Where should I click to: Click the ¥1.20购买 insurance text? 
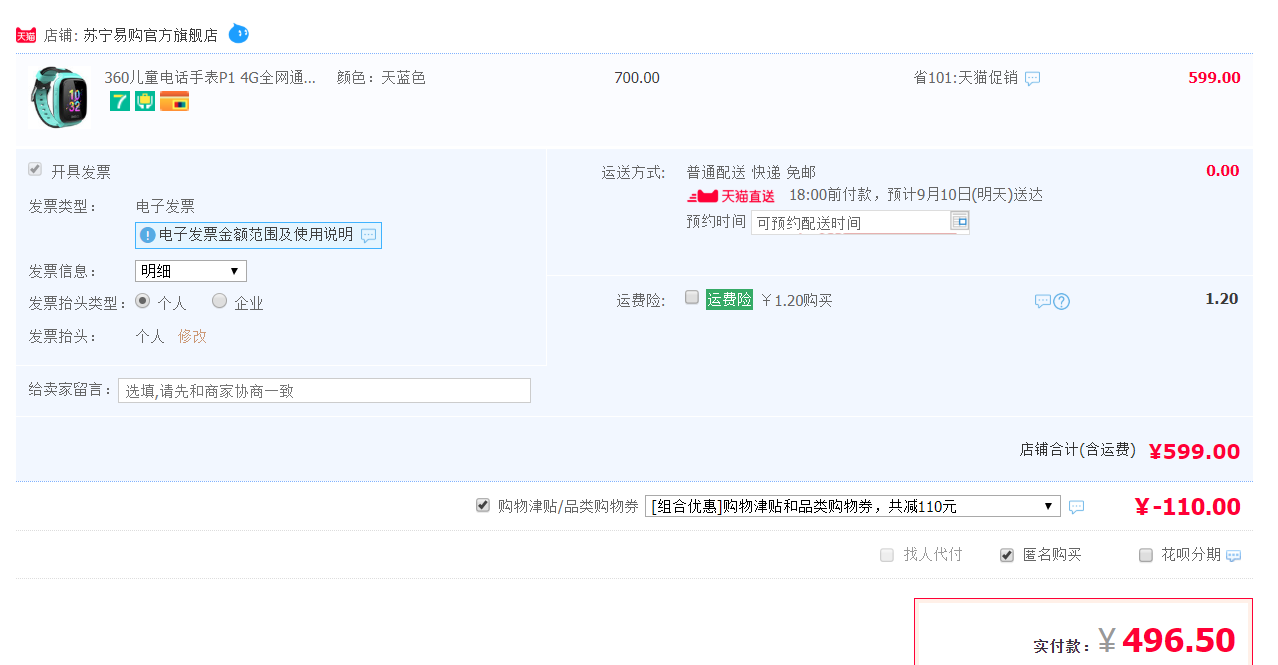797,300
